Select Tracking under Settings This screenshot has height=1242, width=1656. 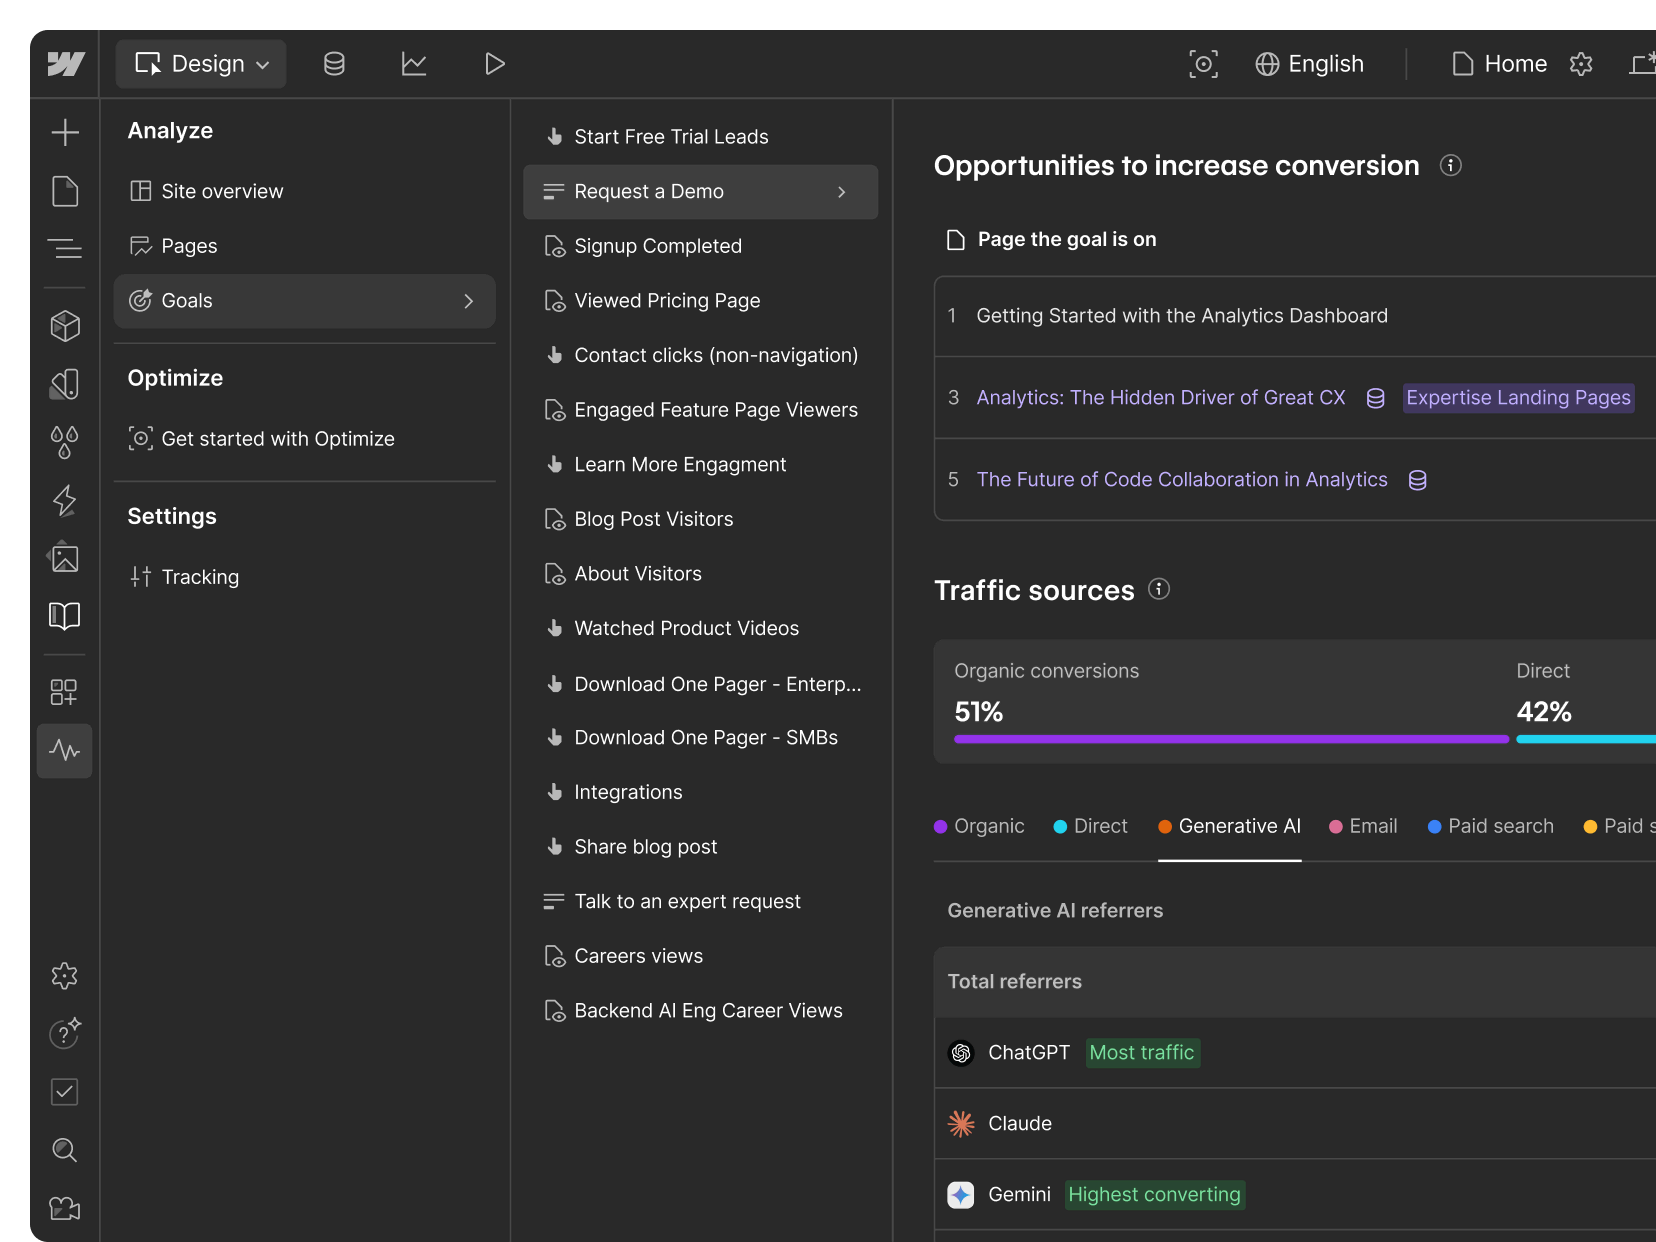pyautogui.click(x=200, y=577)
